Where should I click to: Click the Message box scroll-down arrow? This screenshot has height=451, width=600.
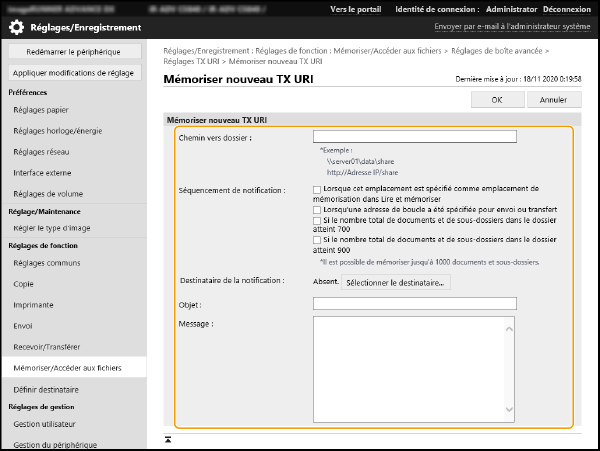click(x=509, y=410)
